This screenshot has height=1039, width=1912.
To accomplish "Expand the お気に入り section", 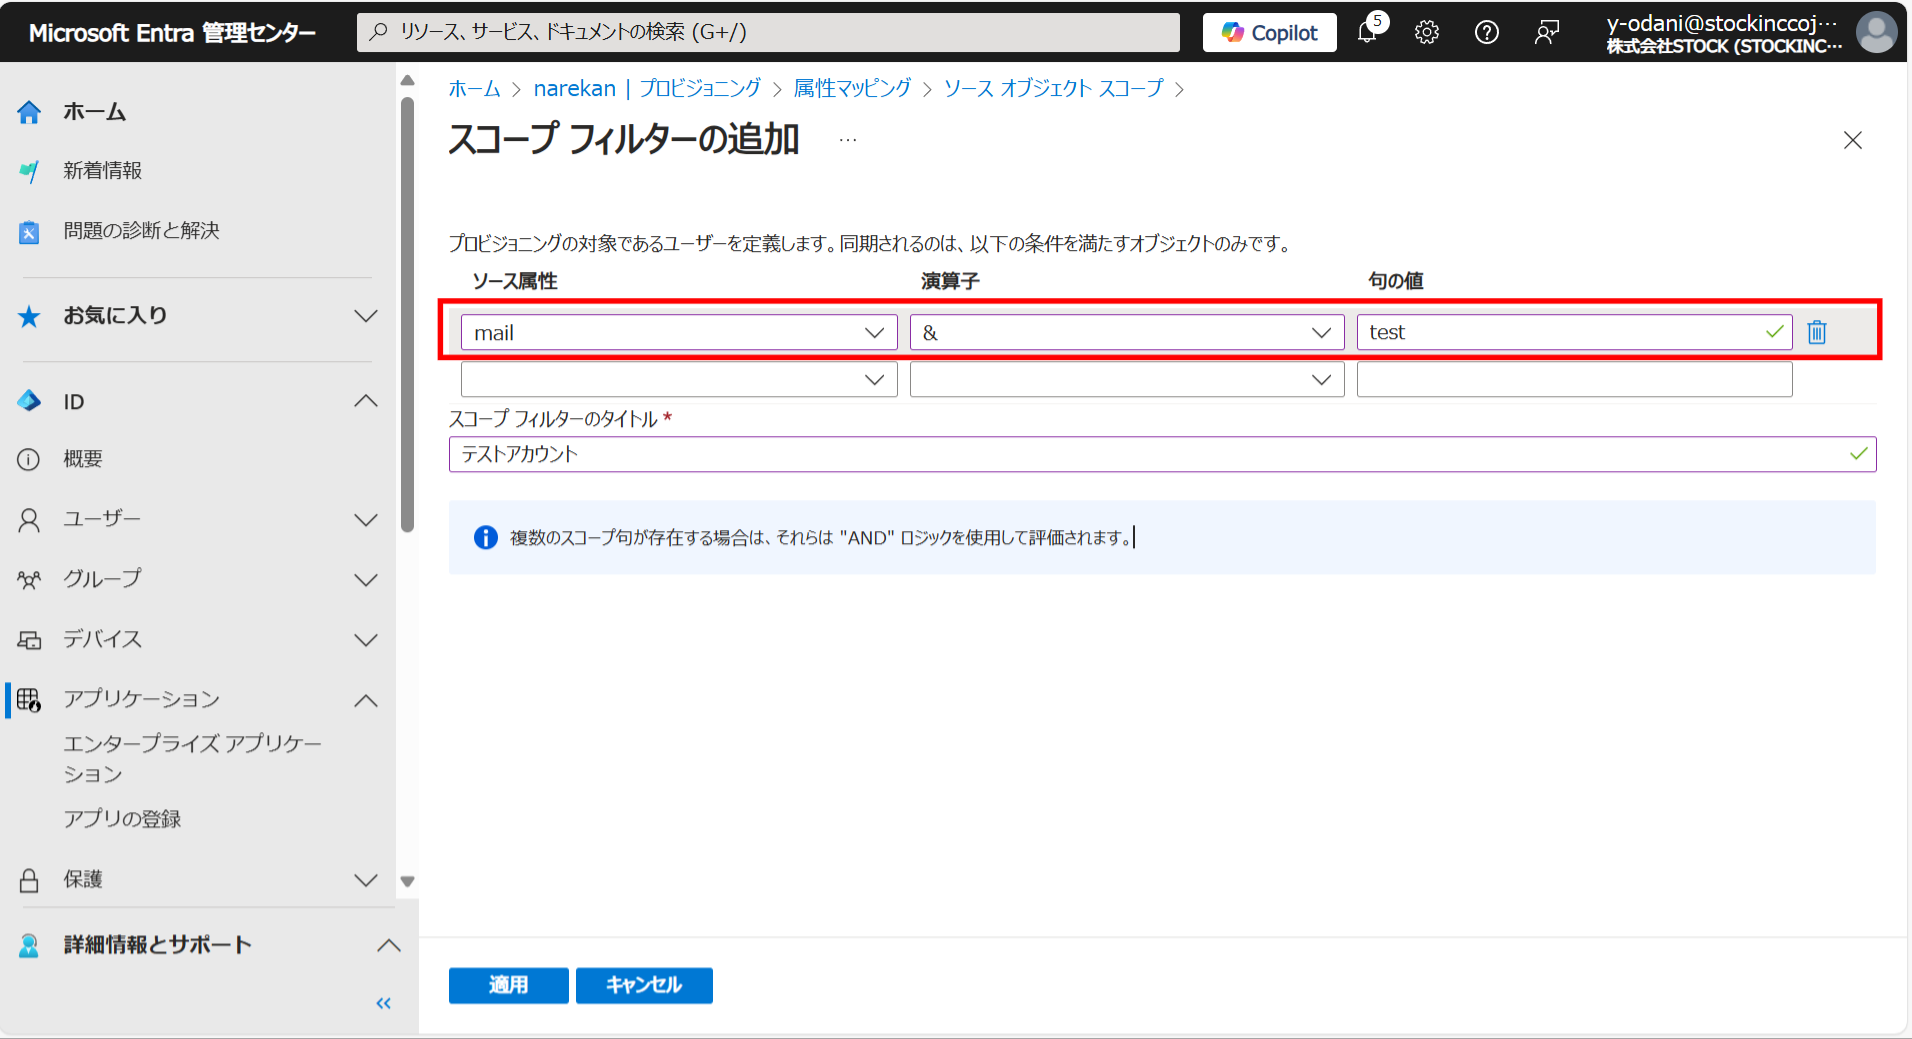I will pyautogui.click(x=366, y=316).
